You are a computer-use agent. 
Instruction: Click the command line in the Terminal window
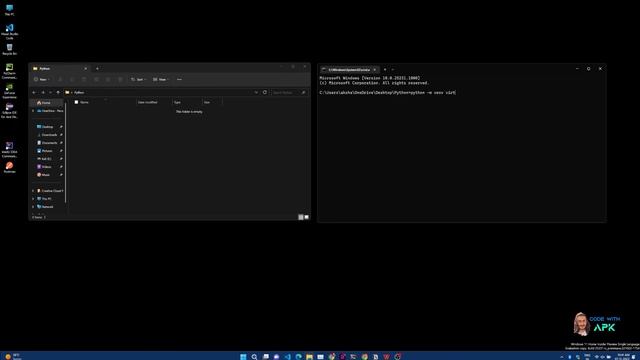(387, 93)
